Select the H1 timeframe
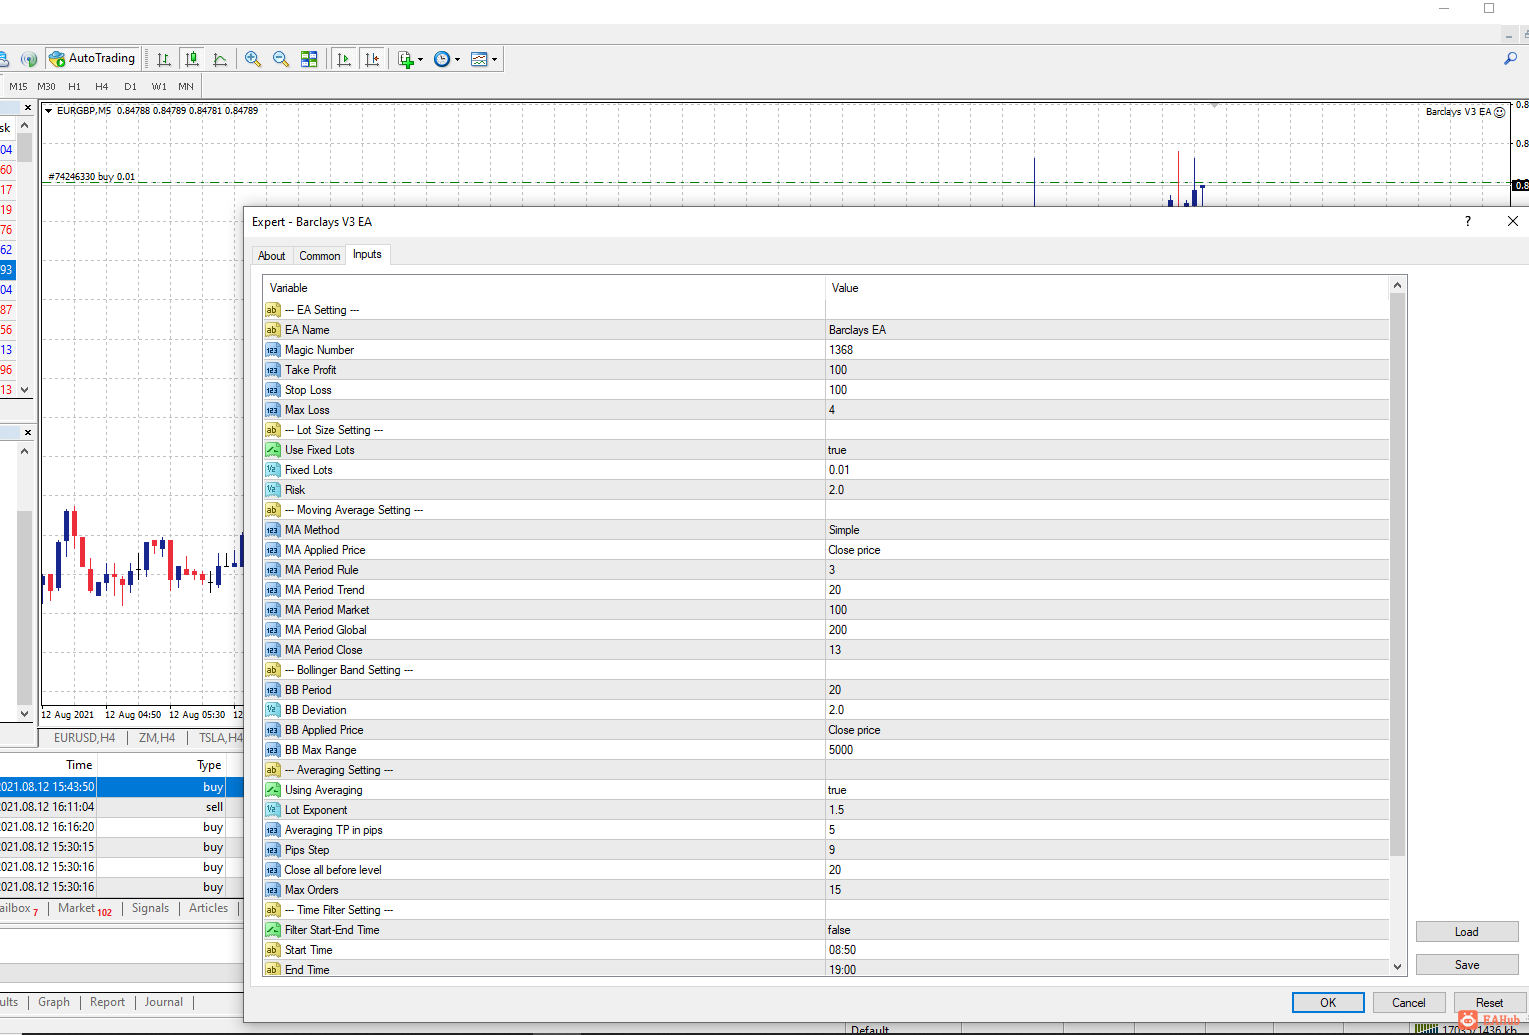The height and width of the screenshot is (1035, 1529). point(74,87)
